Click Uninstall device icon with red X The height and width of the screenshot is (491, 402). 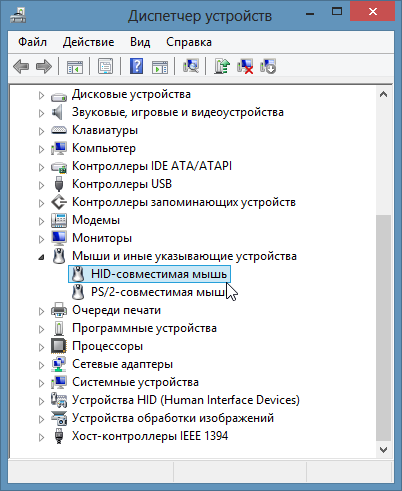click(x=245, y=66)
